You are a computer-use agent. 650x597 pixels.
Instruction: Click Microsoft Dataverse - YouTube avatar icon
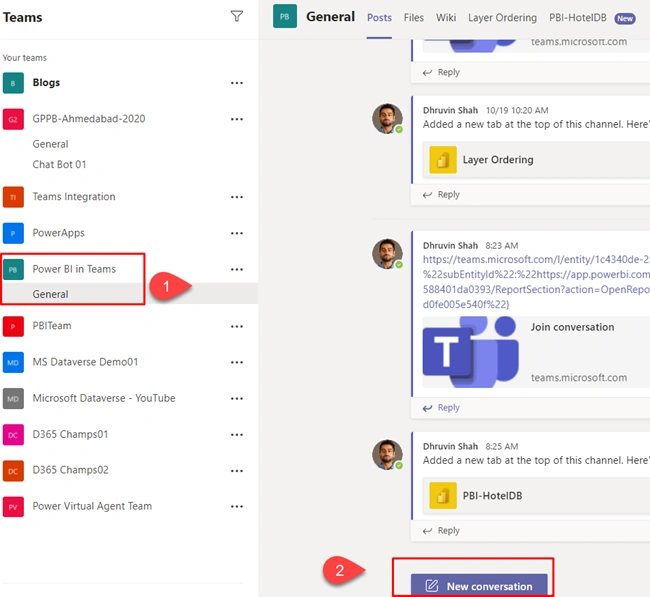[13, 398]
